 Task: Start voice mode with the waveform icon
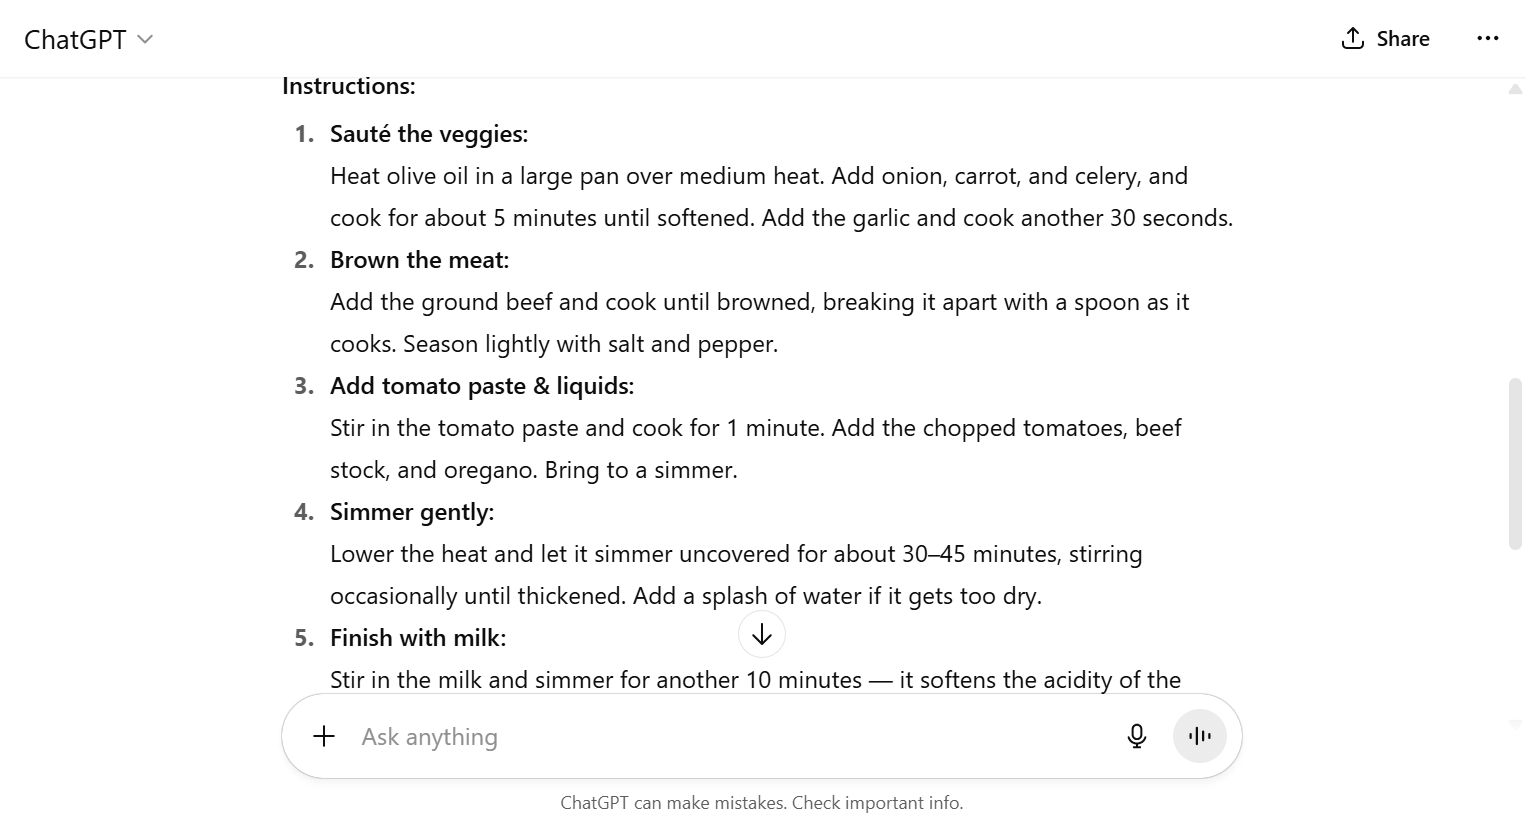[1199, 736]
